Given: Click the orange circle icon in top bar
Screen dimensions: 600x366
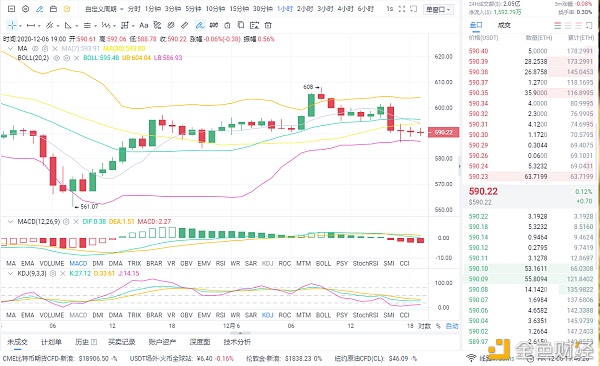Looking at the screenshot, I should click(67, 9).
